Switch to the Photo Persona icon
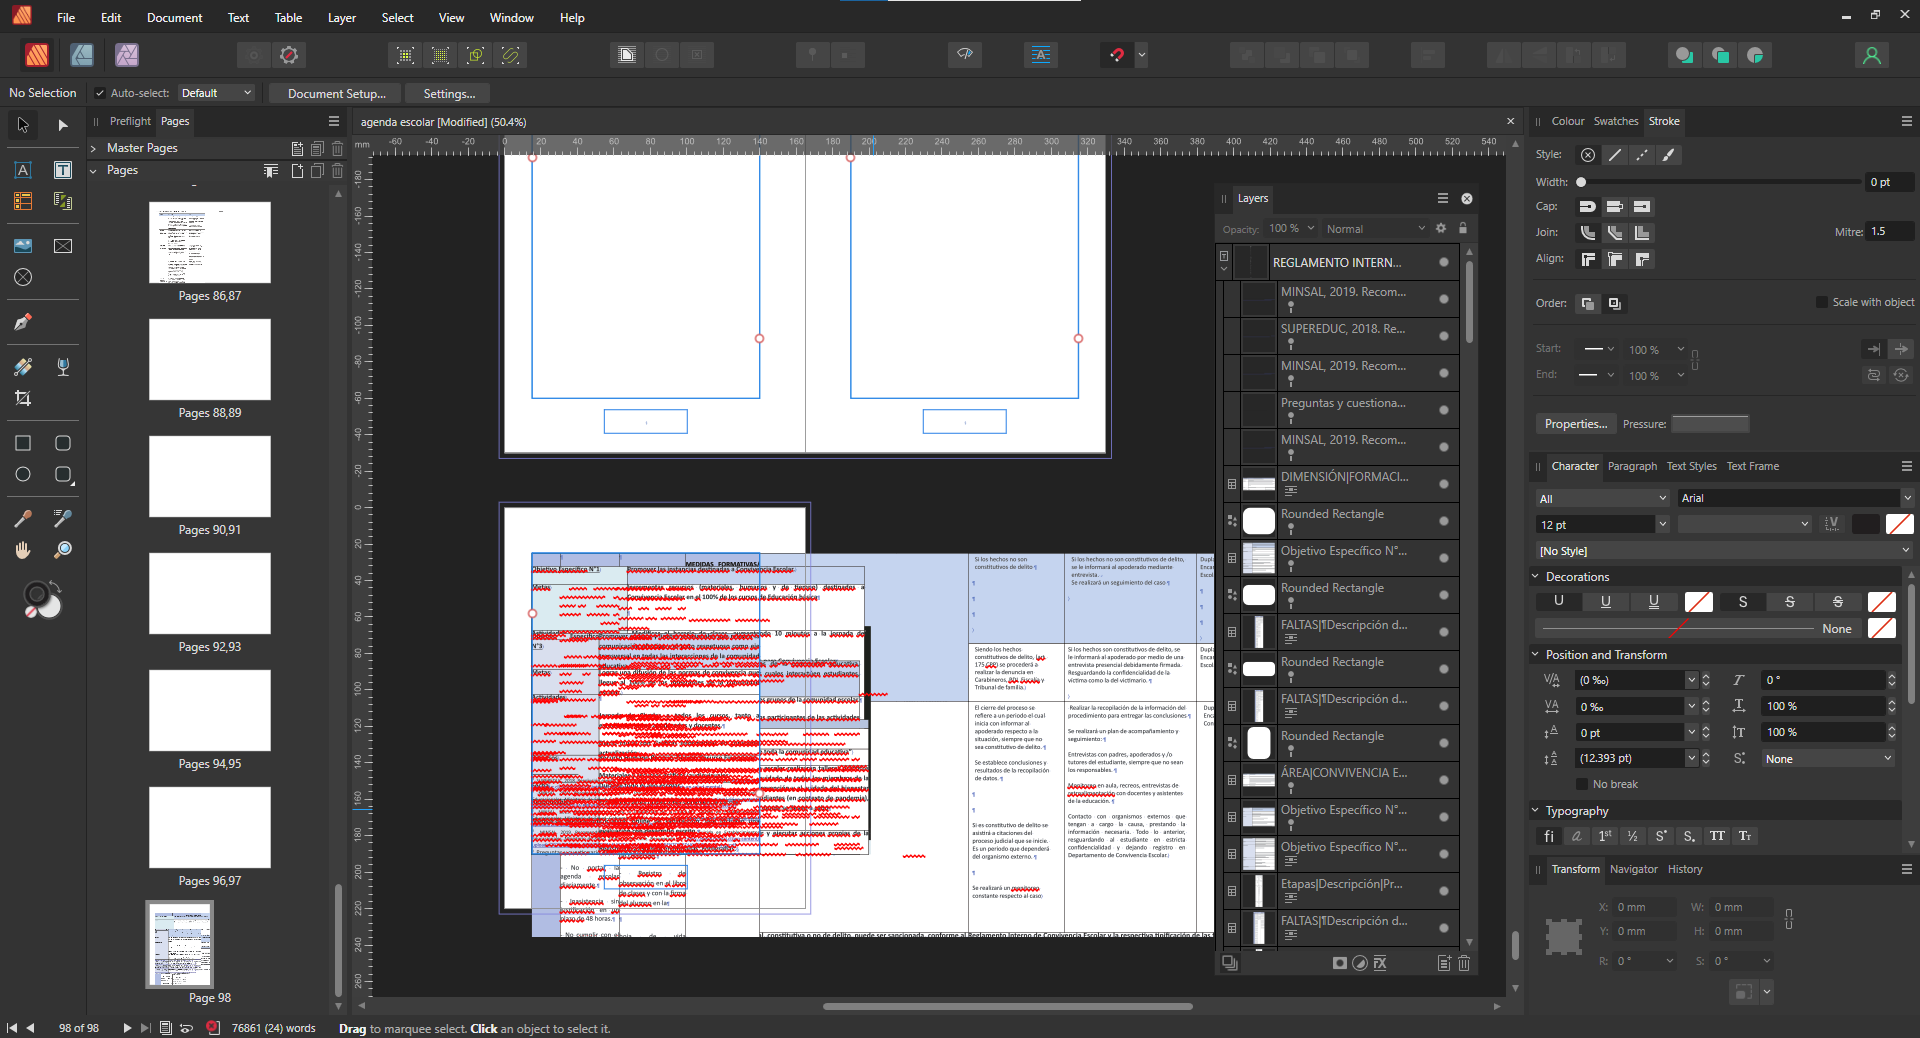Image resolution: width=1920 pixels, height=1038 pixels. 127,55
